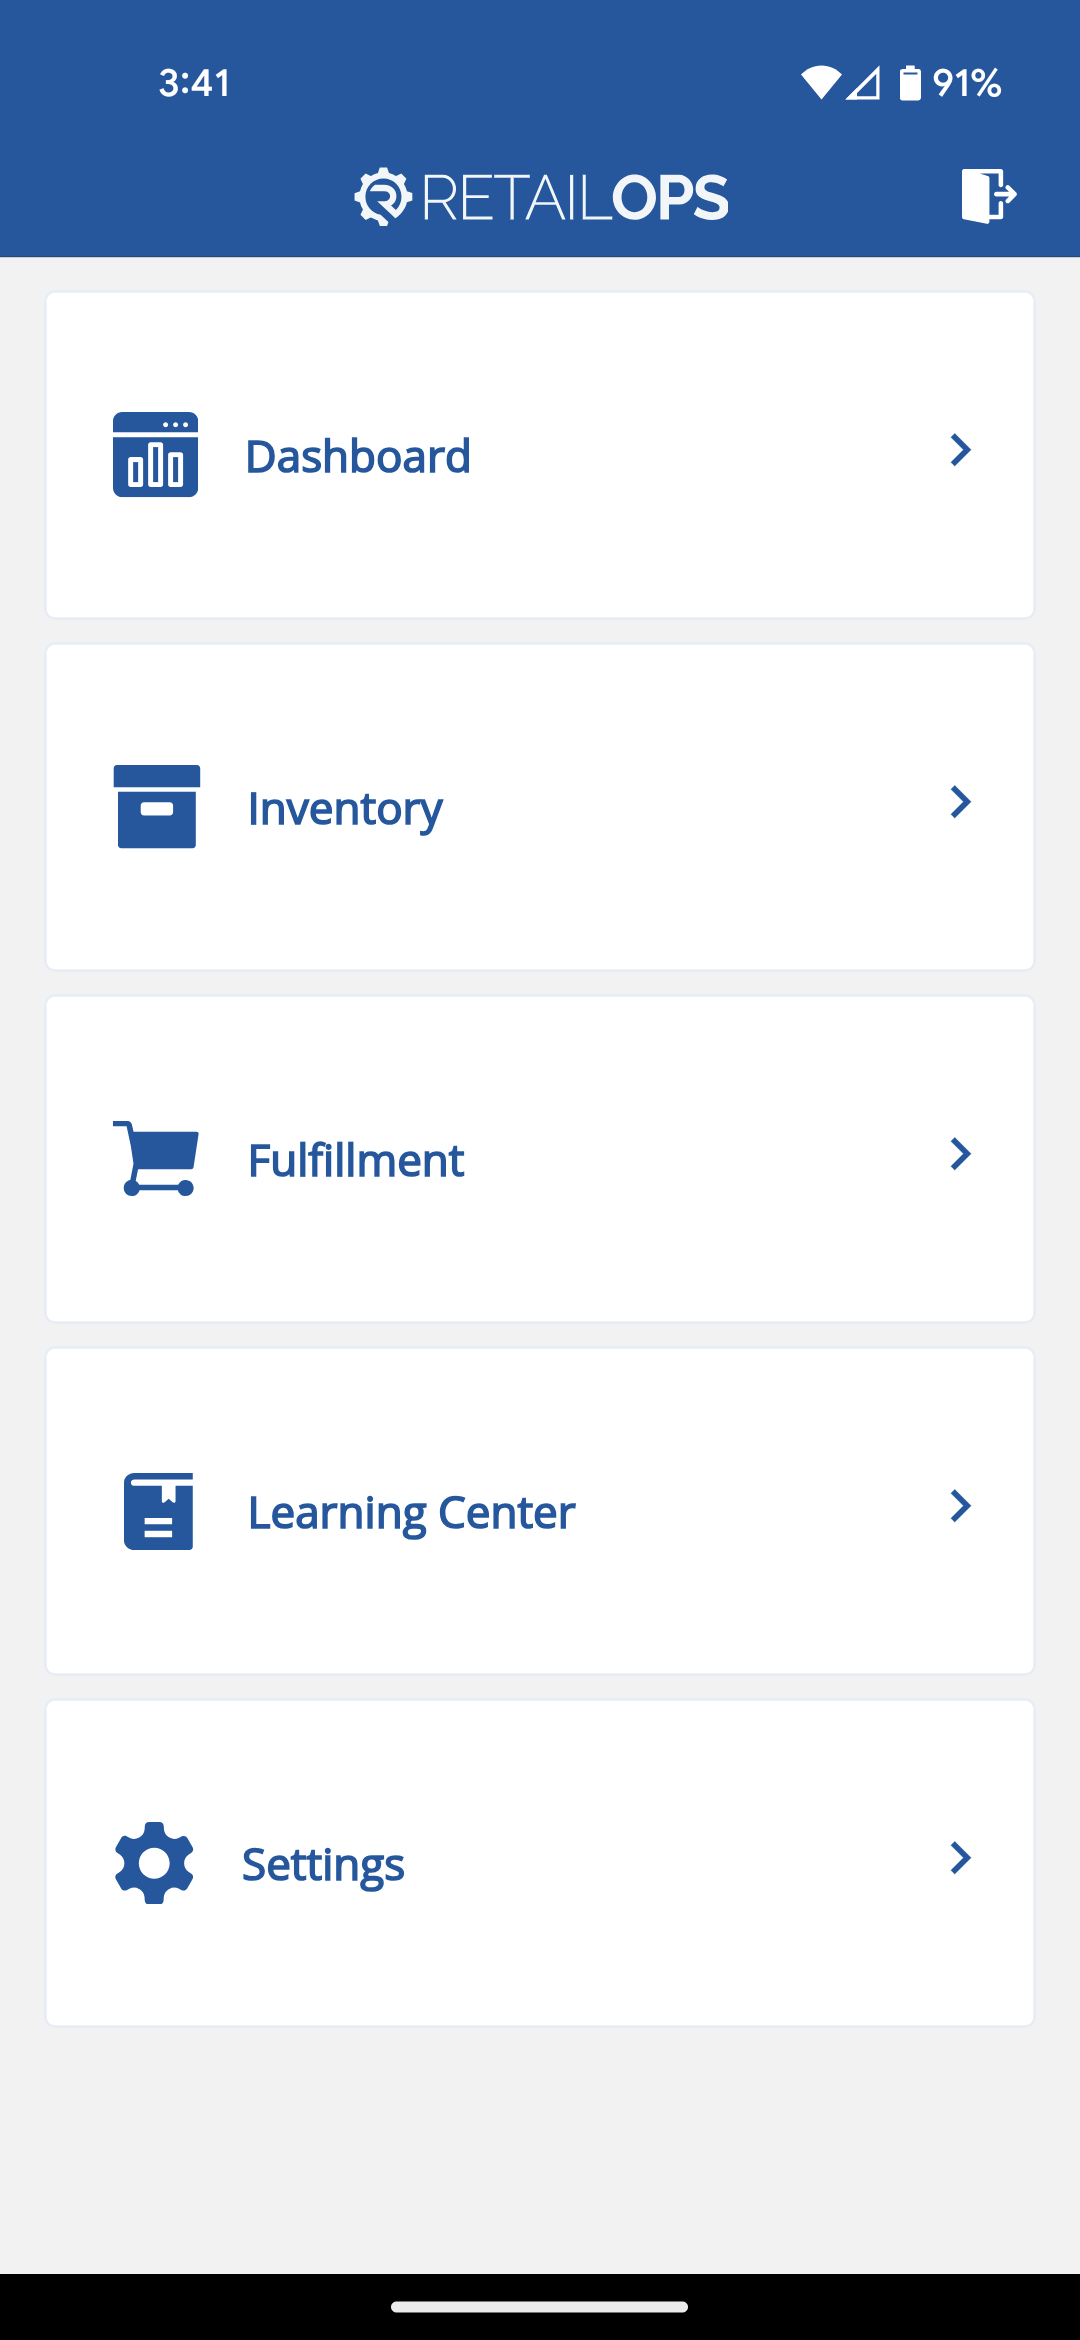Open the Dashboard menu item
Viewport: 1080px width, 2340px height.
(540, 455)
